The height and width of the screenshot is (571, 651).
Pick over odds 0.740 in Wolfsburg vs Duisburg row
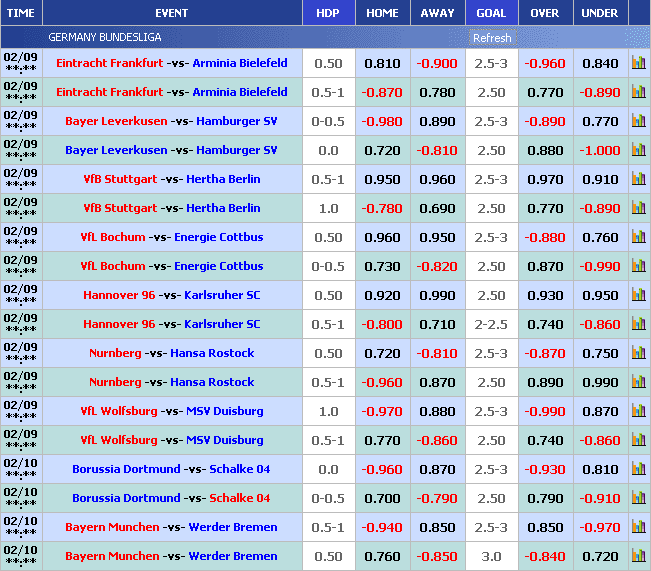point(545,440)
